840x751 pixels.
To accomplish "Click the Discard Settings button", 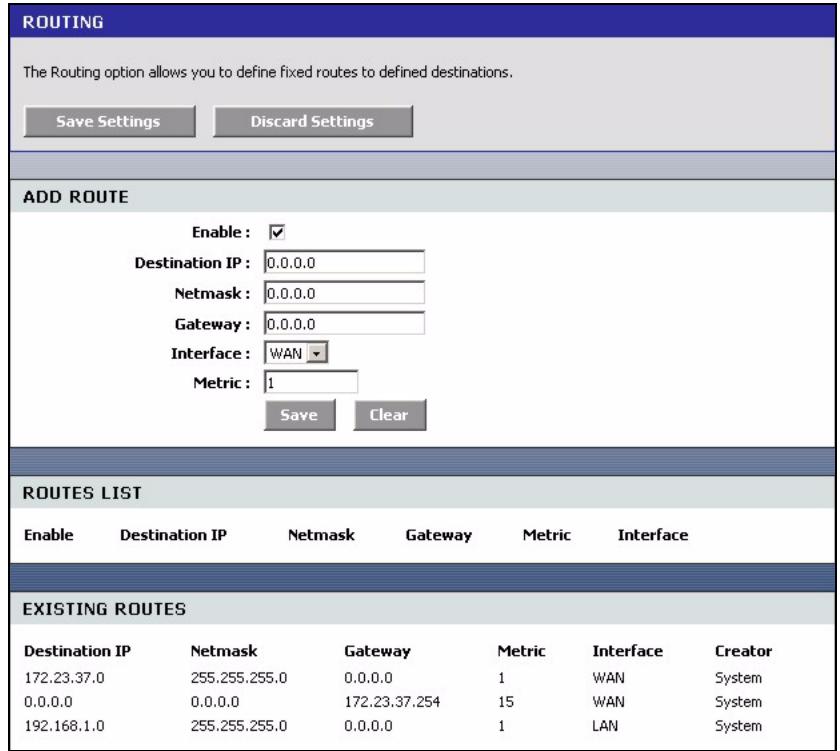I will [x=313, y=122].
